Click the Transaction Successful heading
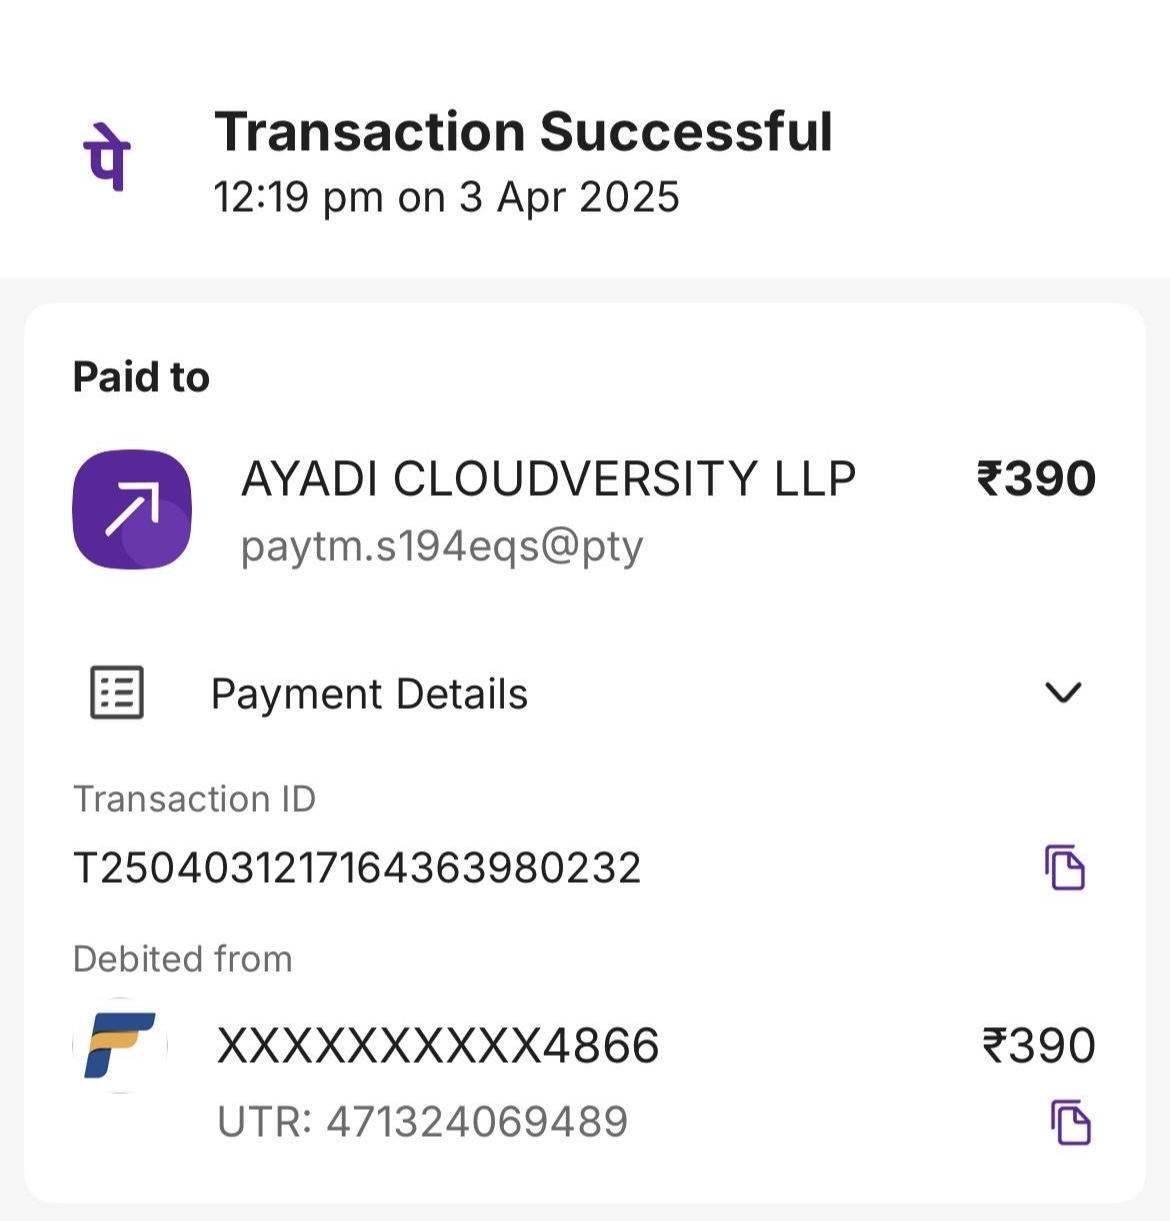This screenshot has height=1221, width=1170. click(523, 132)
